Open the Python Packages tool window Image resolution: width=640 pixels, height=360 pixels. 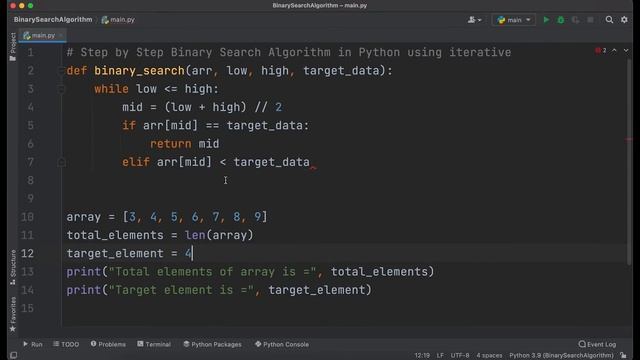click(x=213, y=344)
